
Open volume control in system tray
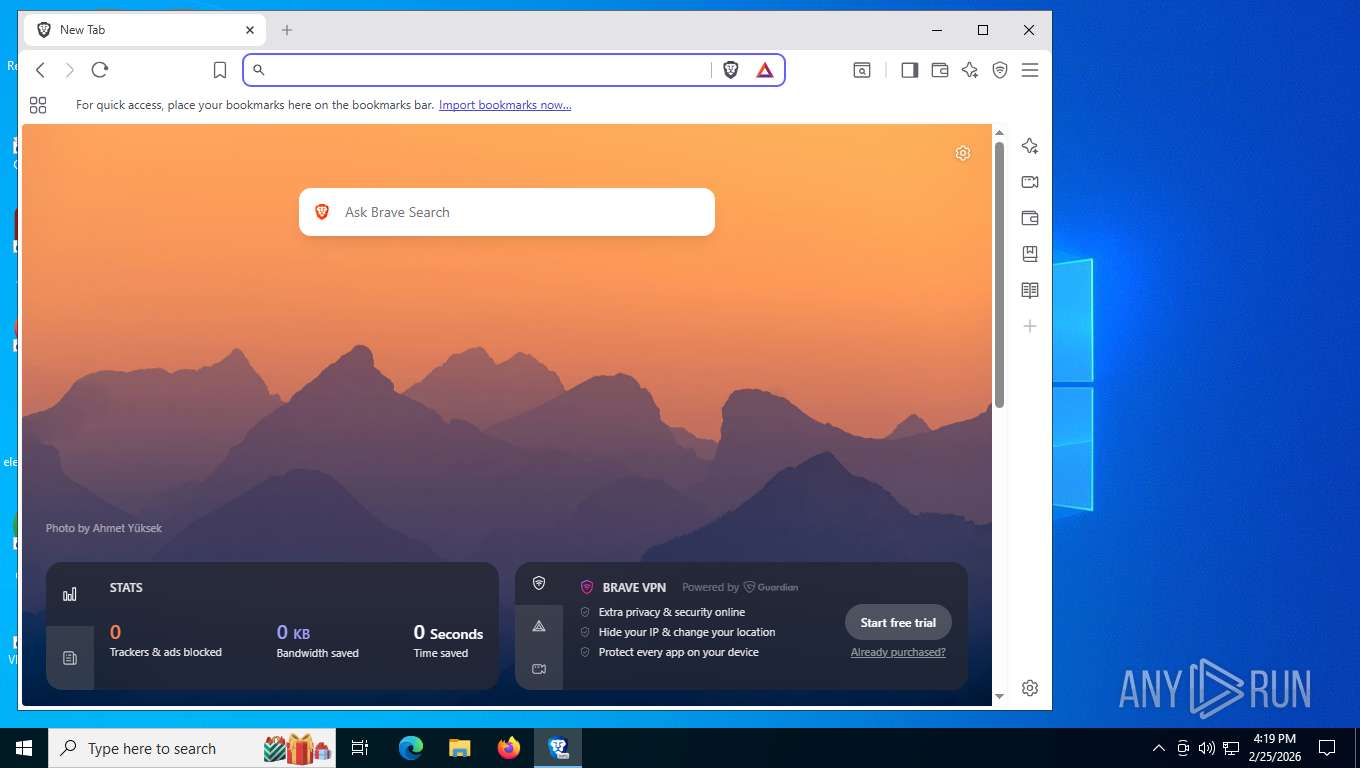[1207, 748]
